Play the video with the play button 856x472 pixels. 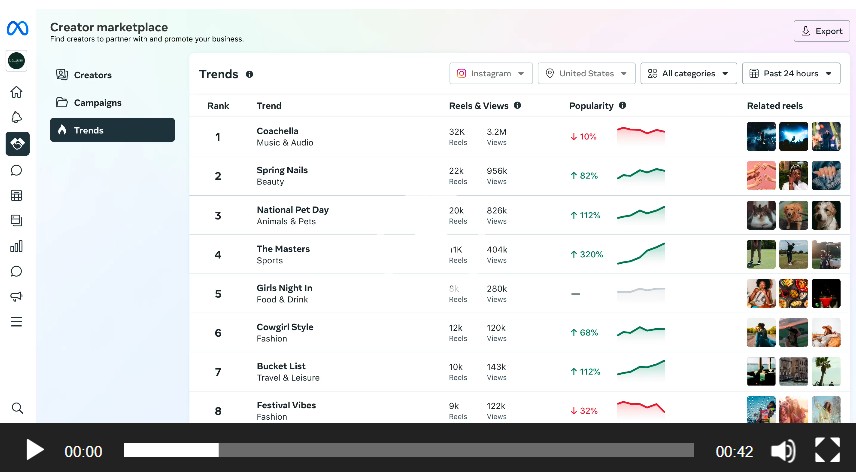(35, 451)
